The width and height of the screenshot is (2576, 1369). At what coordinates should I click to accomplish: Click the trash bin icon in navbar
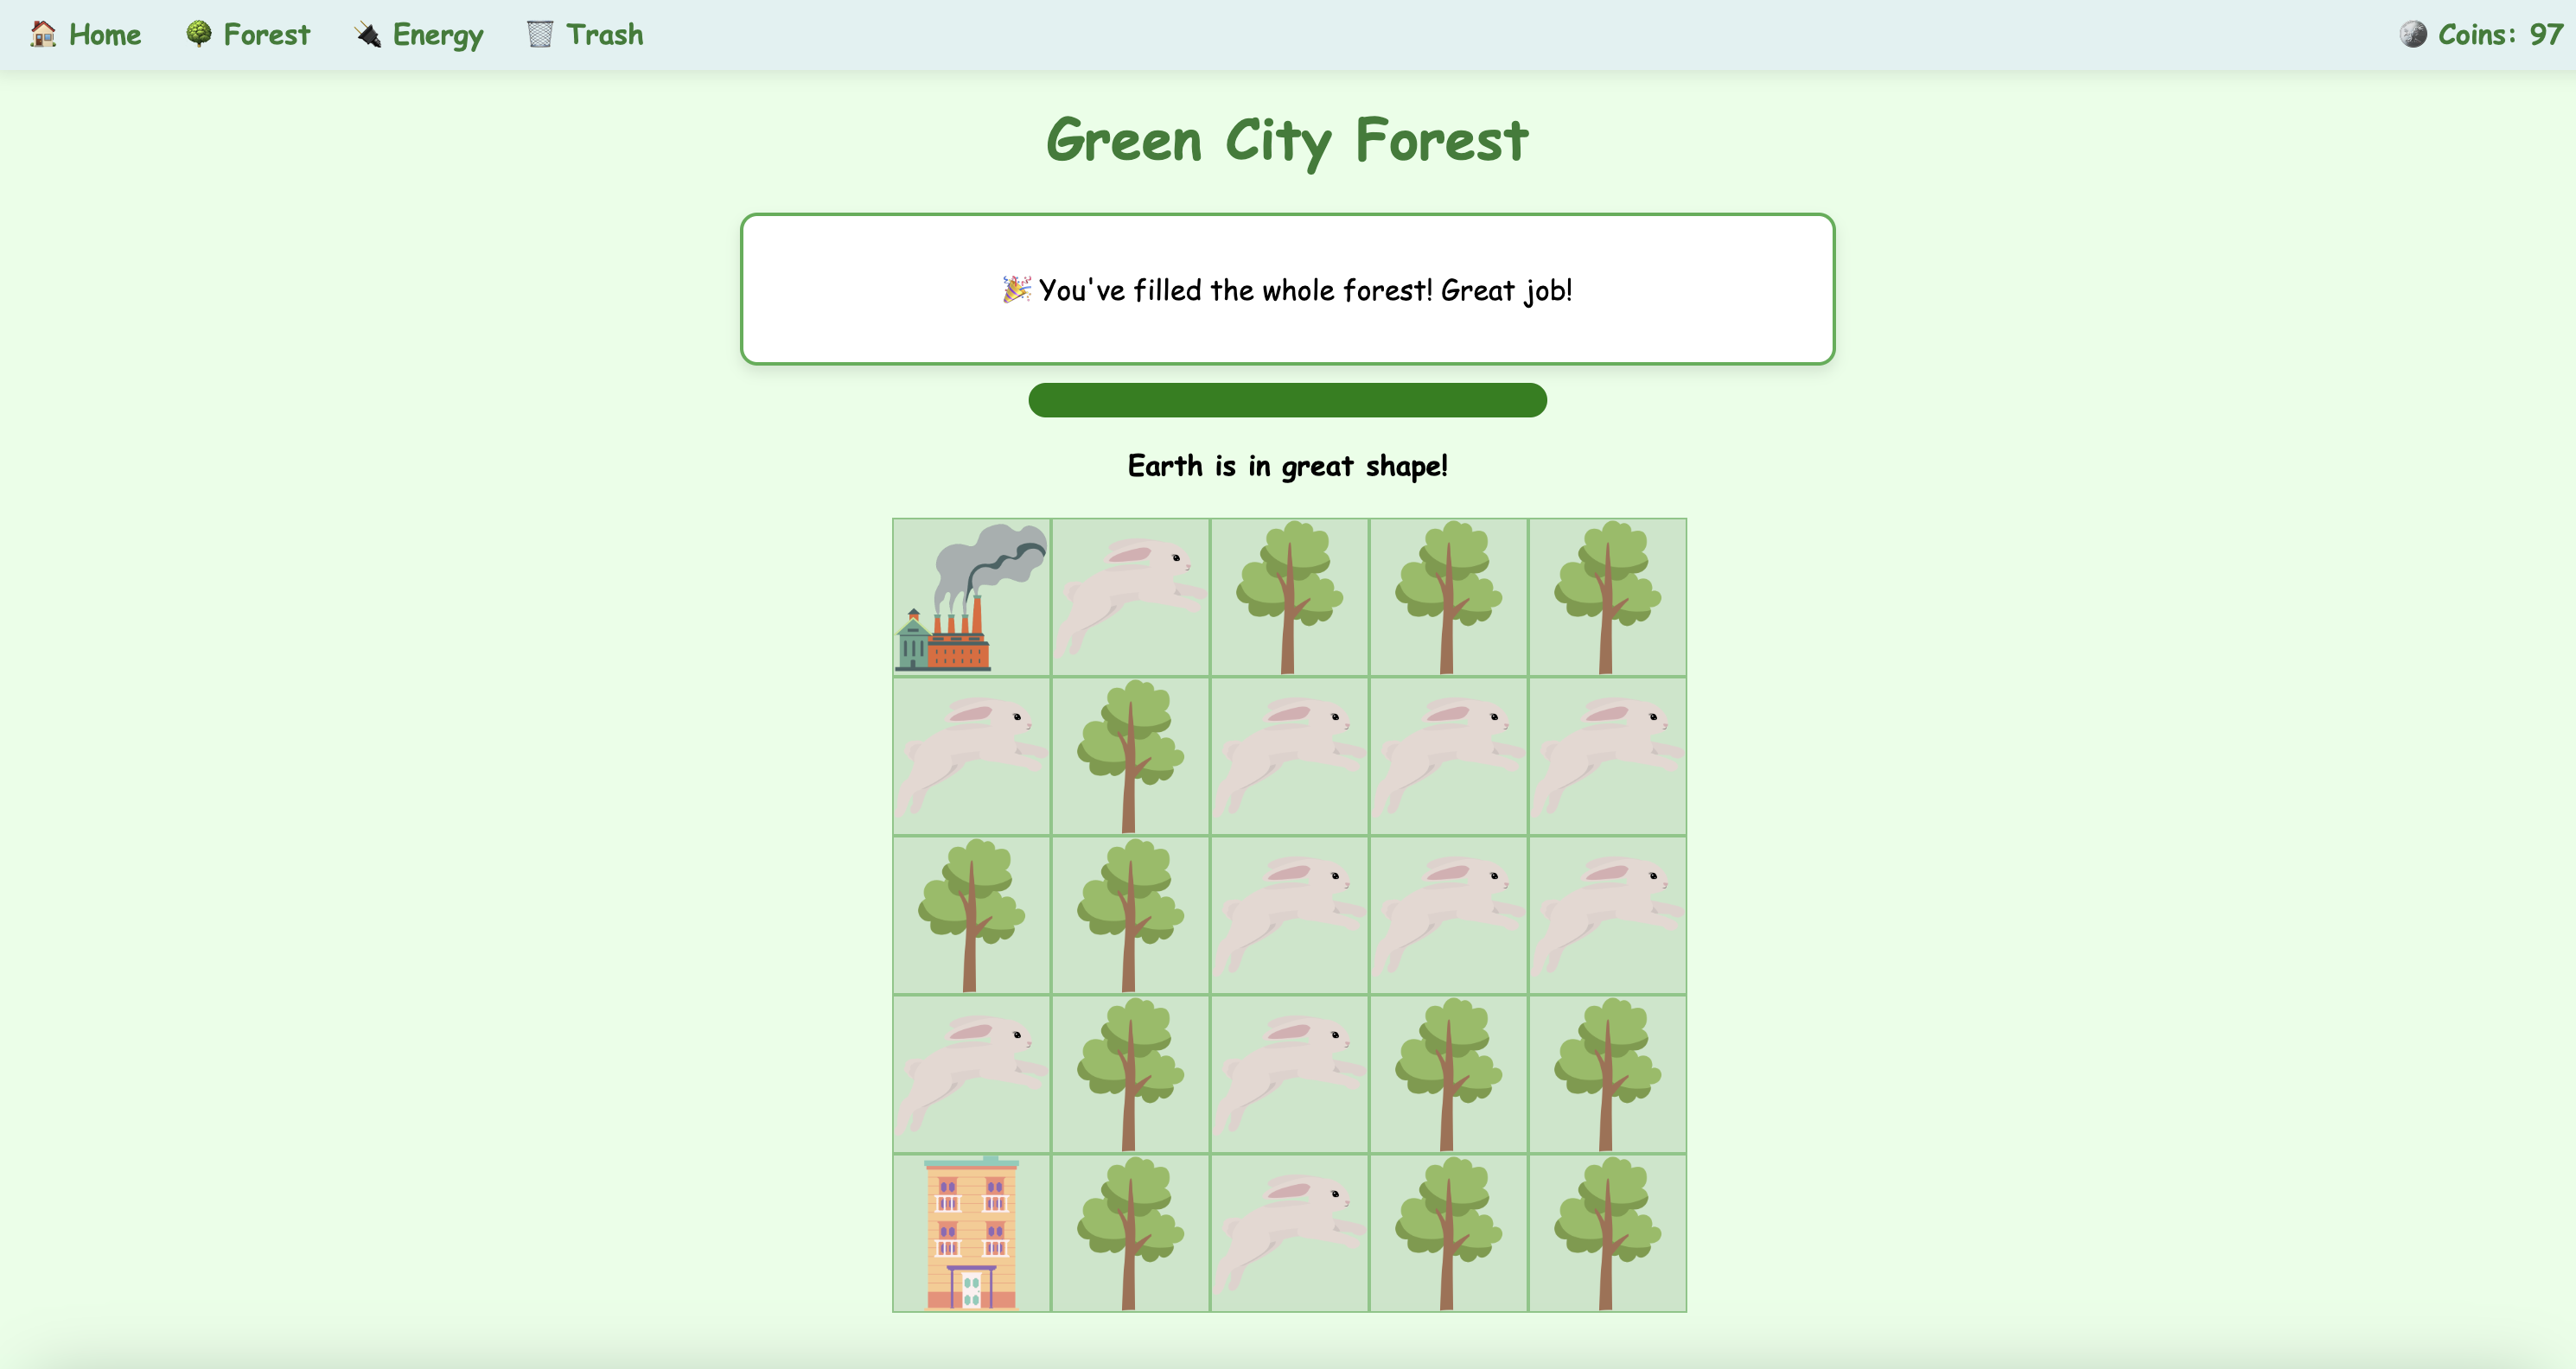(x=540, y=34)
